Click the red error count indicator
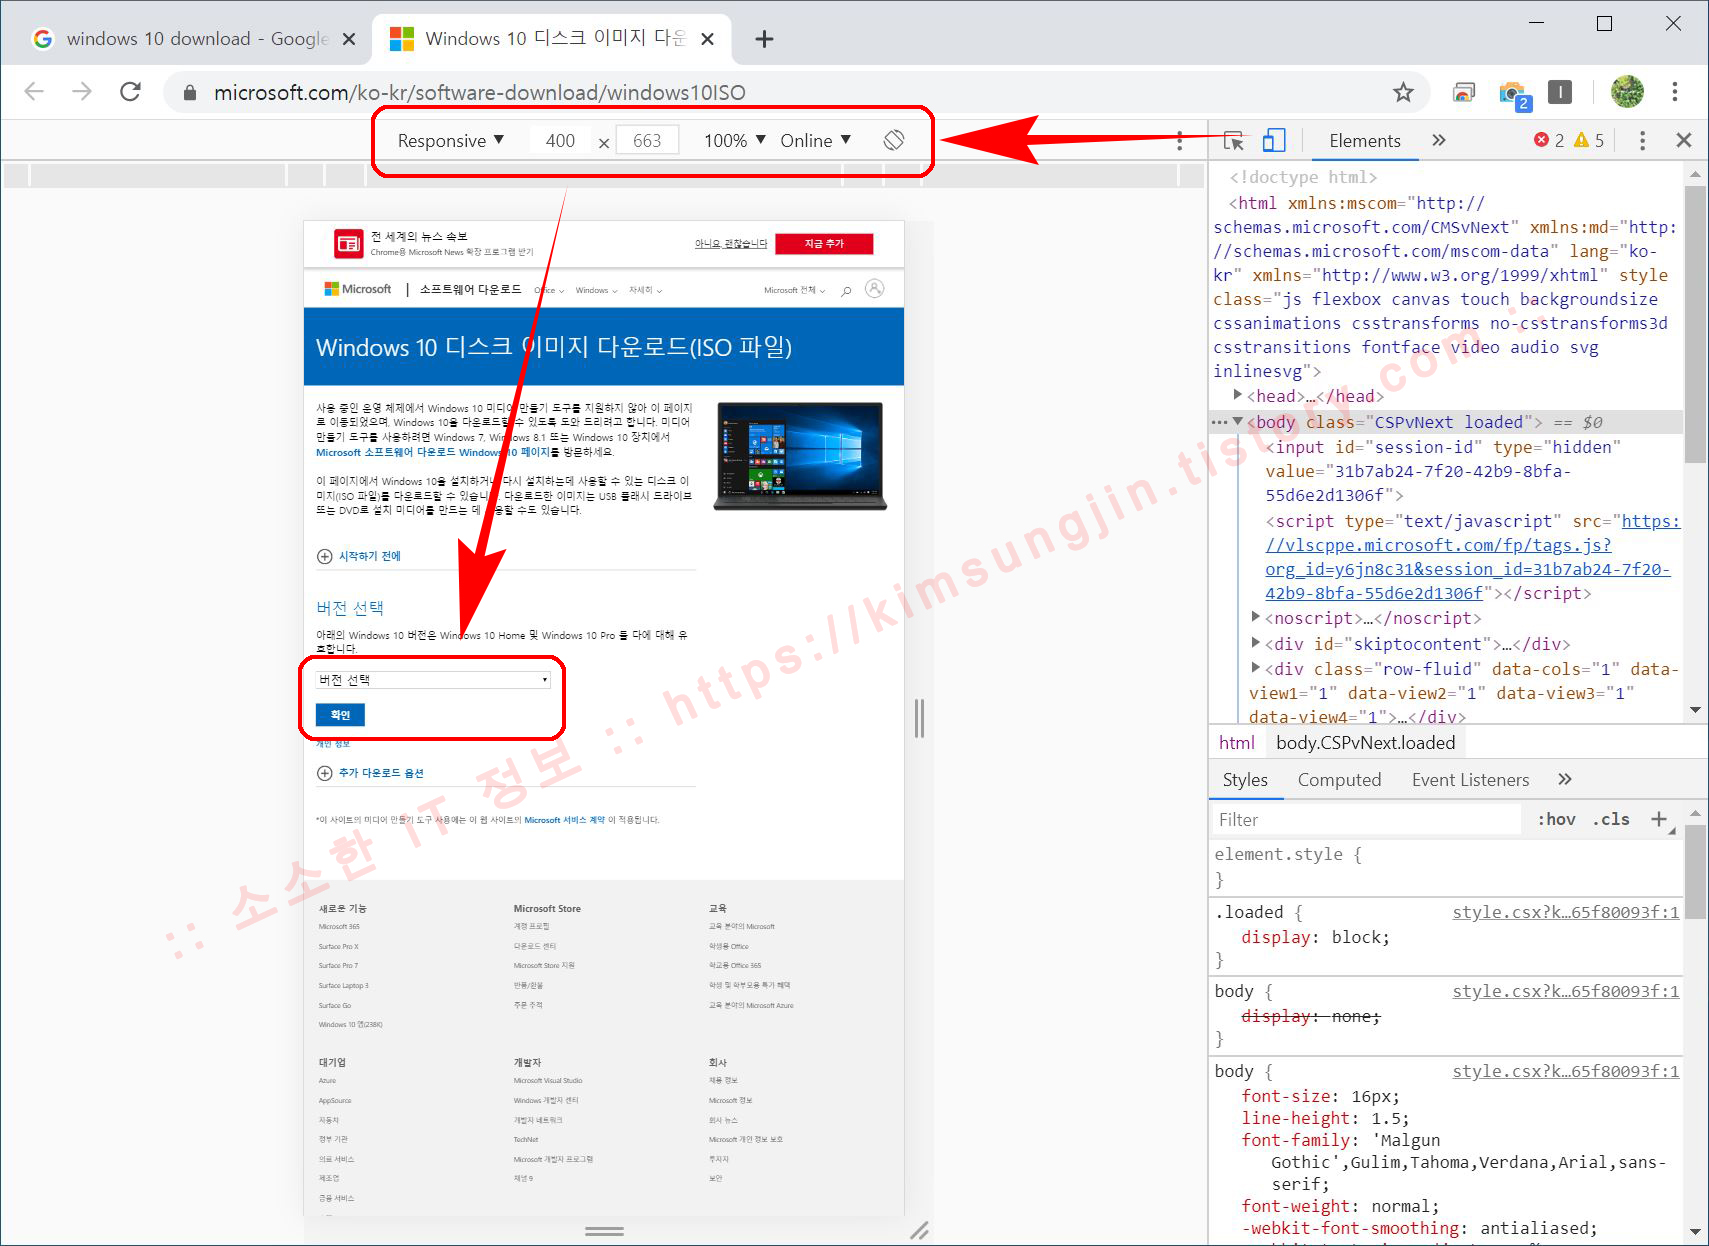Screen dimensions: 1709x1246 click(1549, 141)
